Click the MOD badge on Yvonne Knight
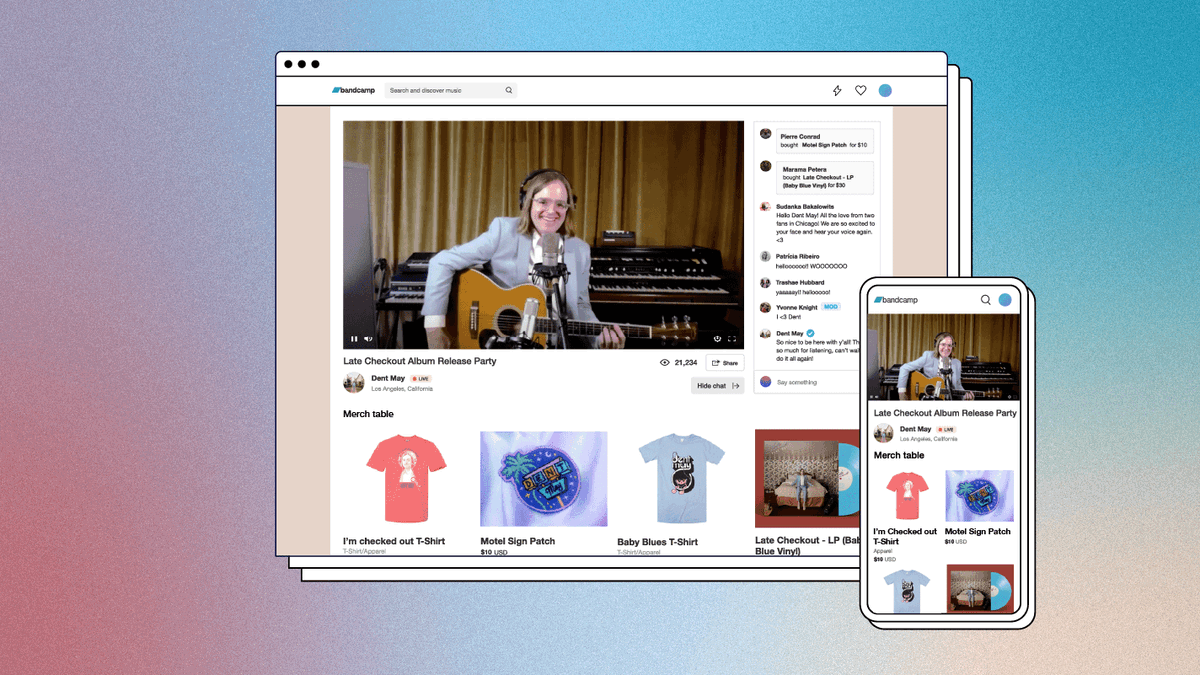1200x675 pixels. pyautogui.click(x=830, y=307)
